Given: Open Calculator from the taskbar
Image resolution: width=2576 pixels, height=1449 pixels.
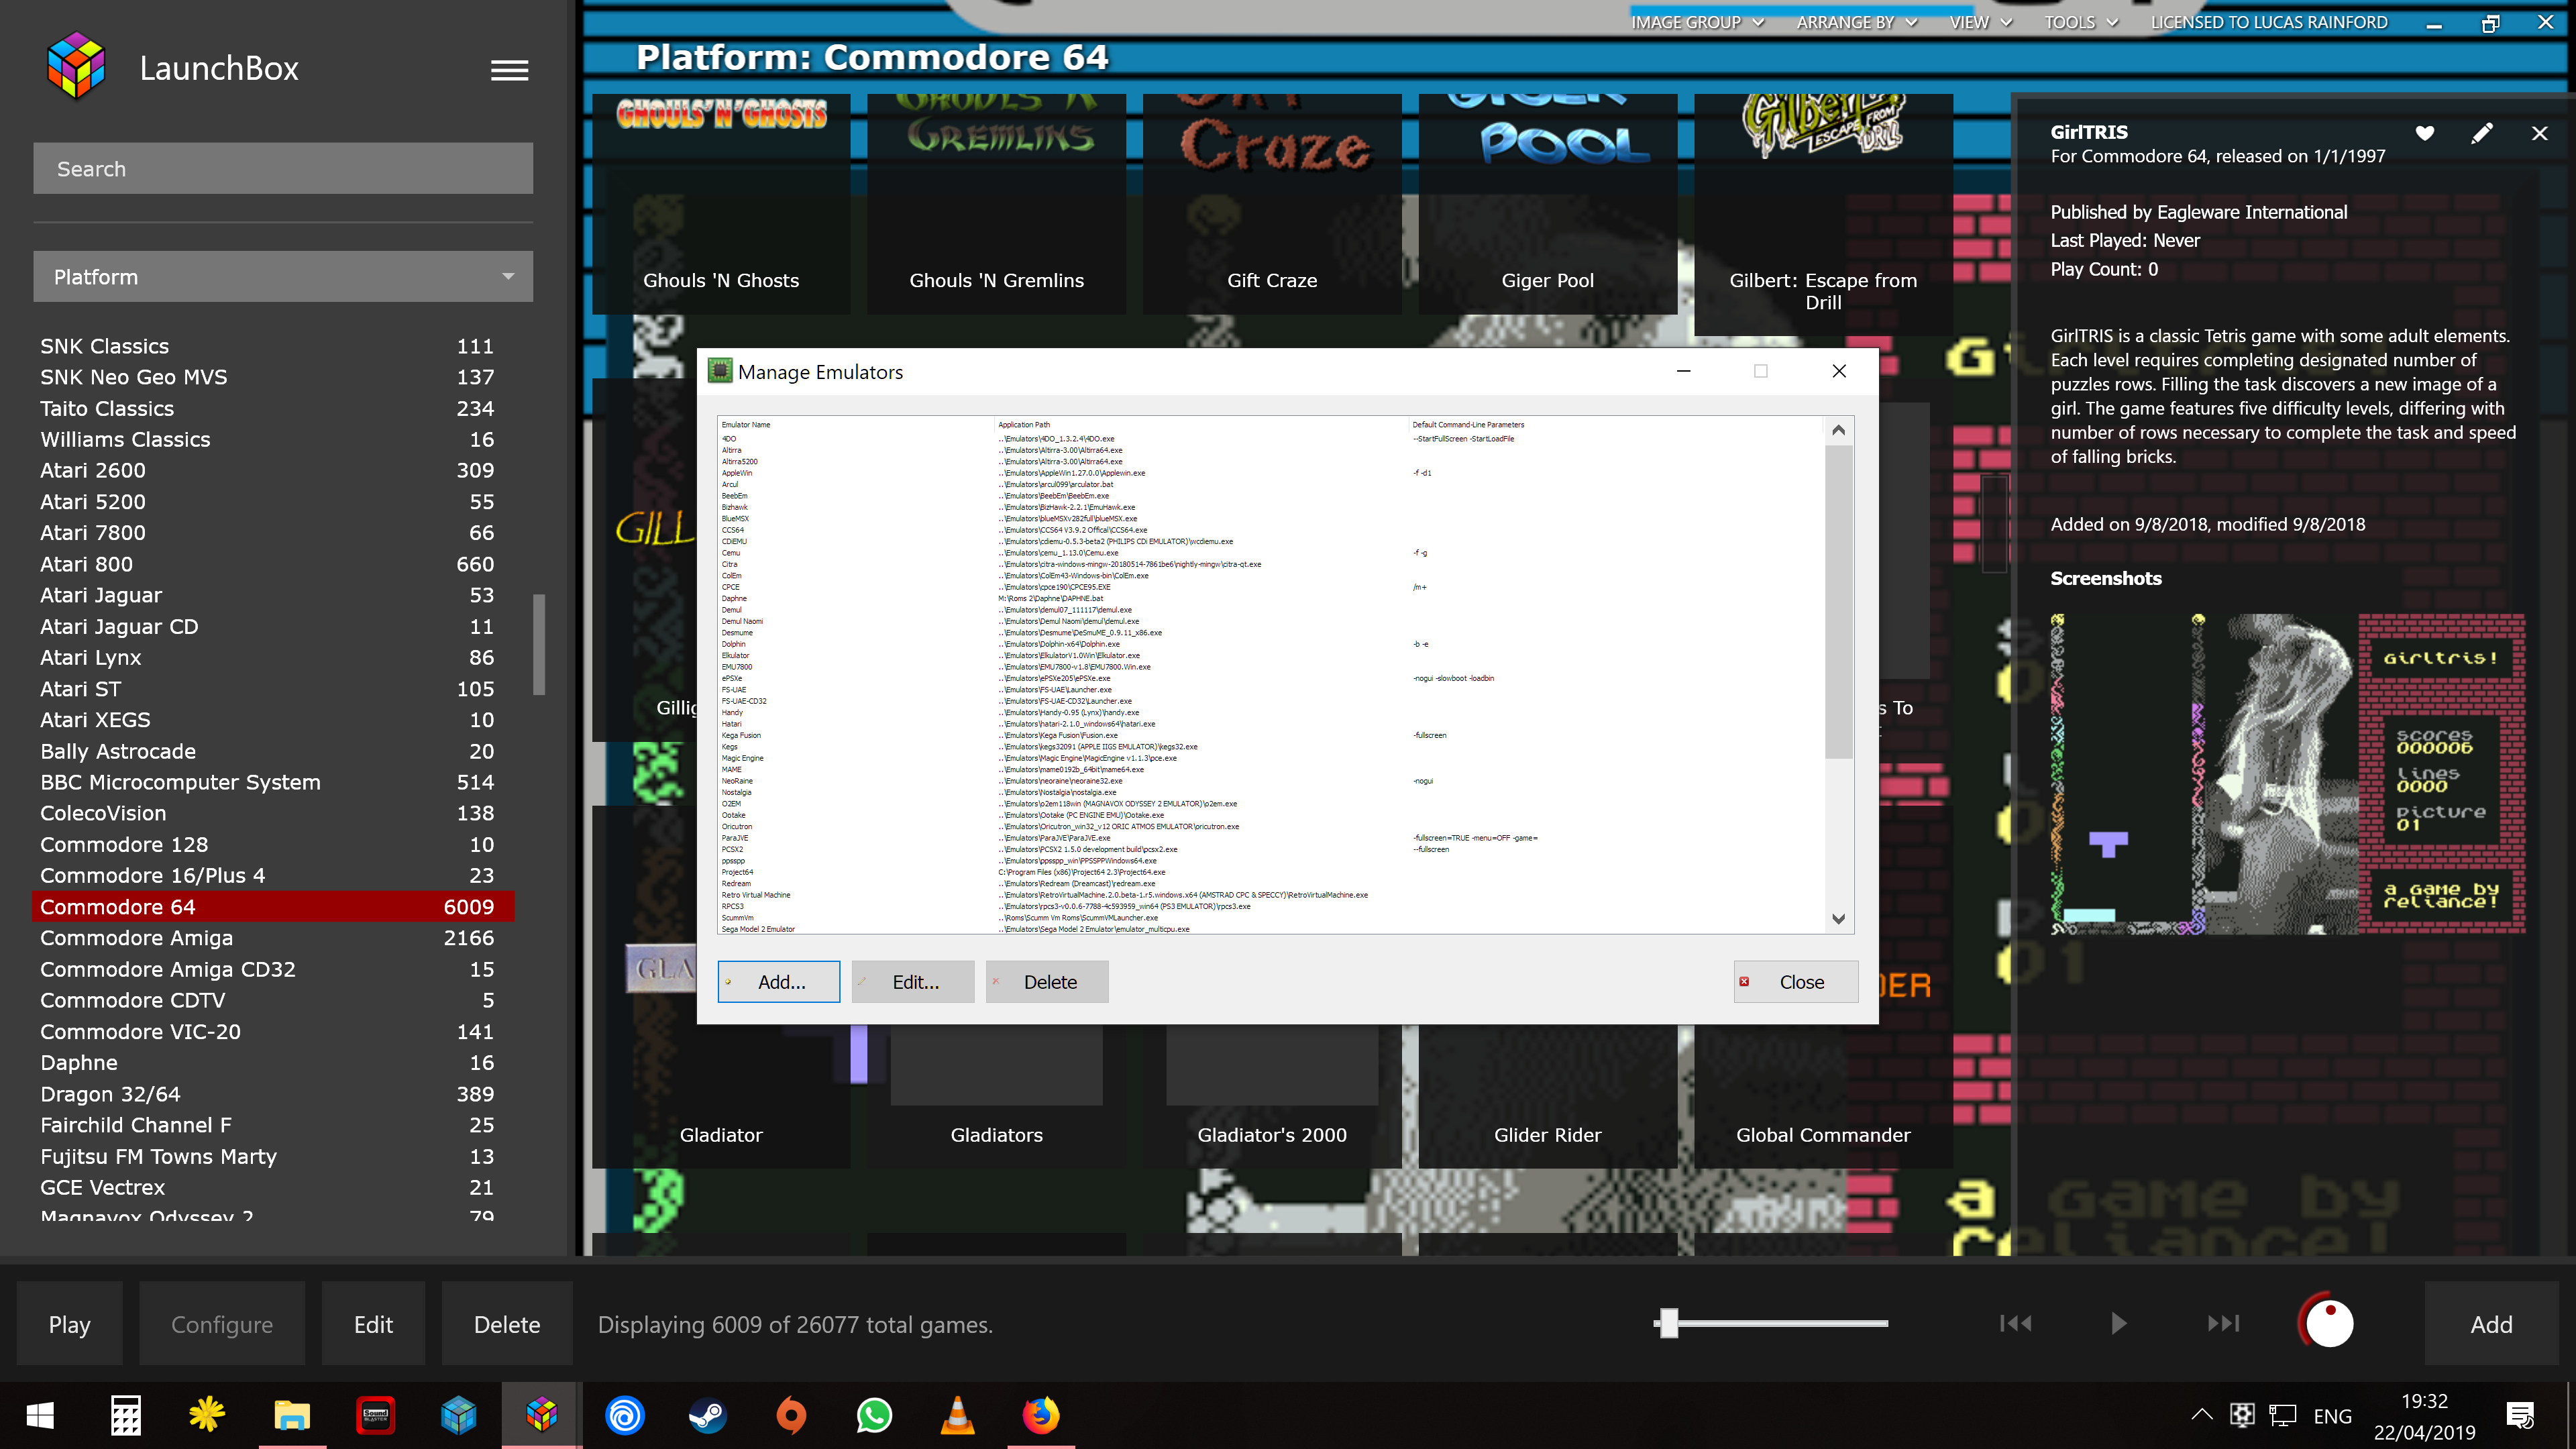Looking at the screenshot, I should pyautogui.click(x=125, y=1416).
